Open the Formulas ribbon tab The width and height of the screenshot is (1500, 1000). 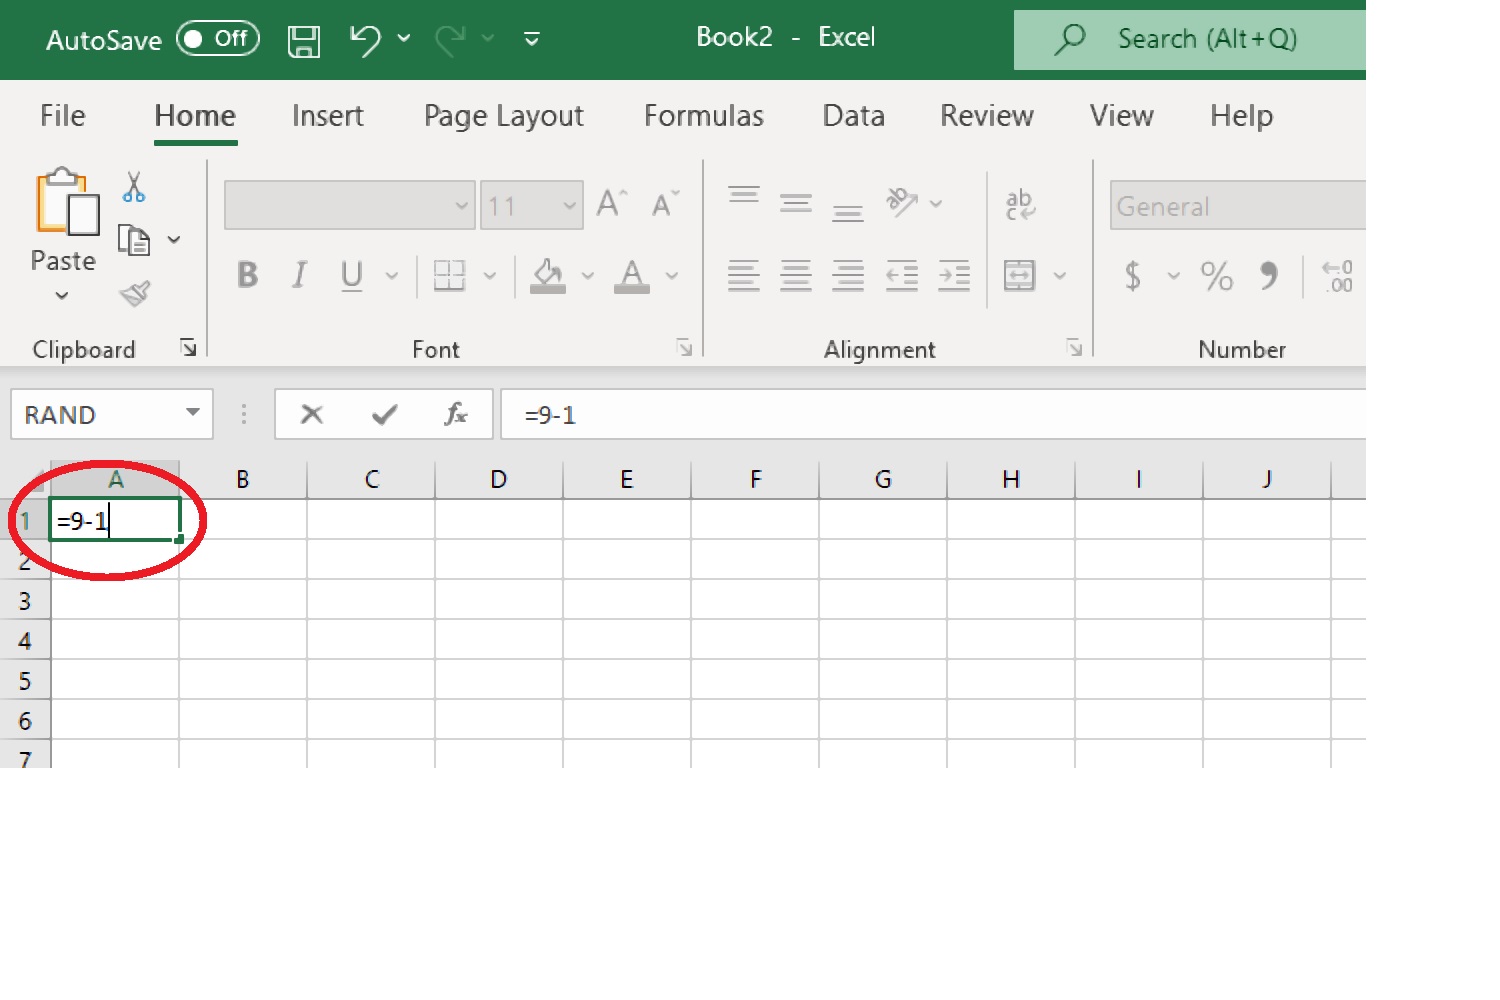tap(703, 116)
